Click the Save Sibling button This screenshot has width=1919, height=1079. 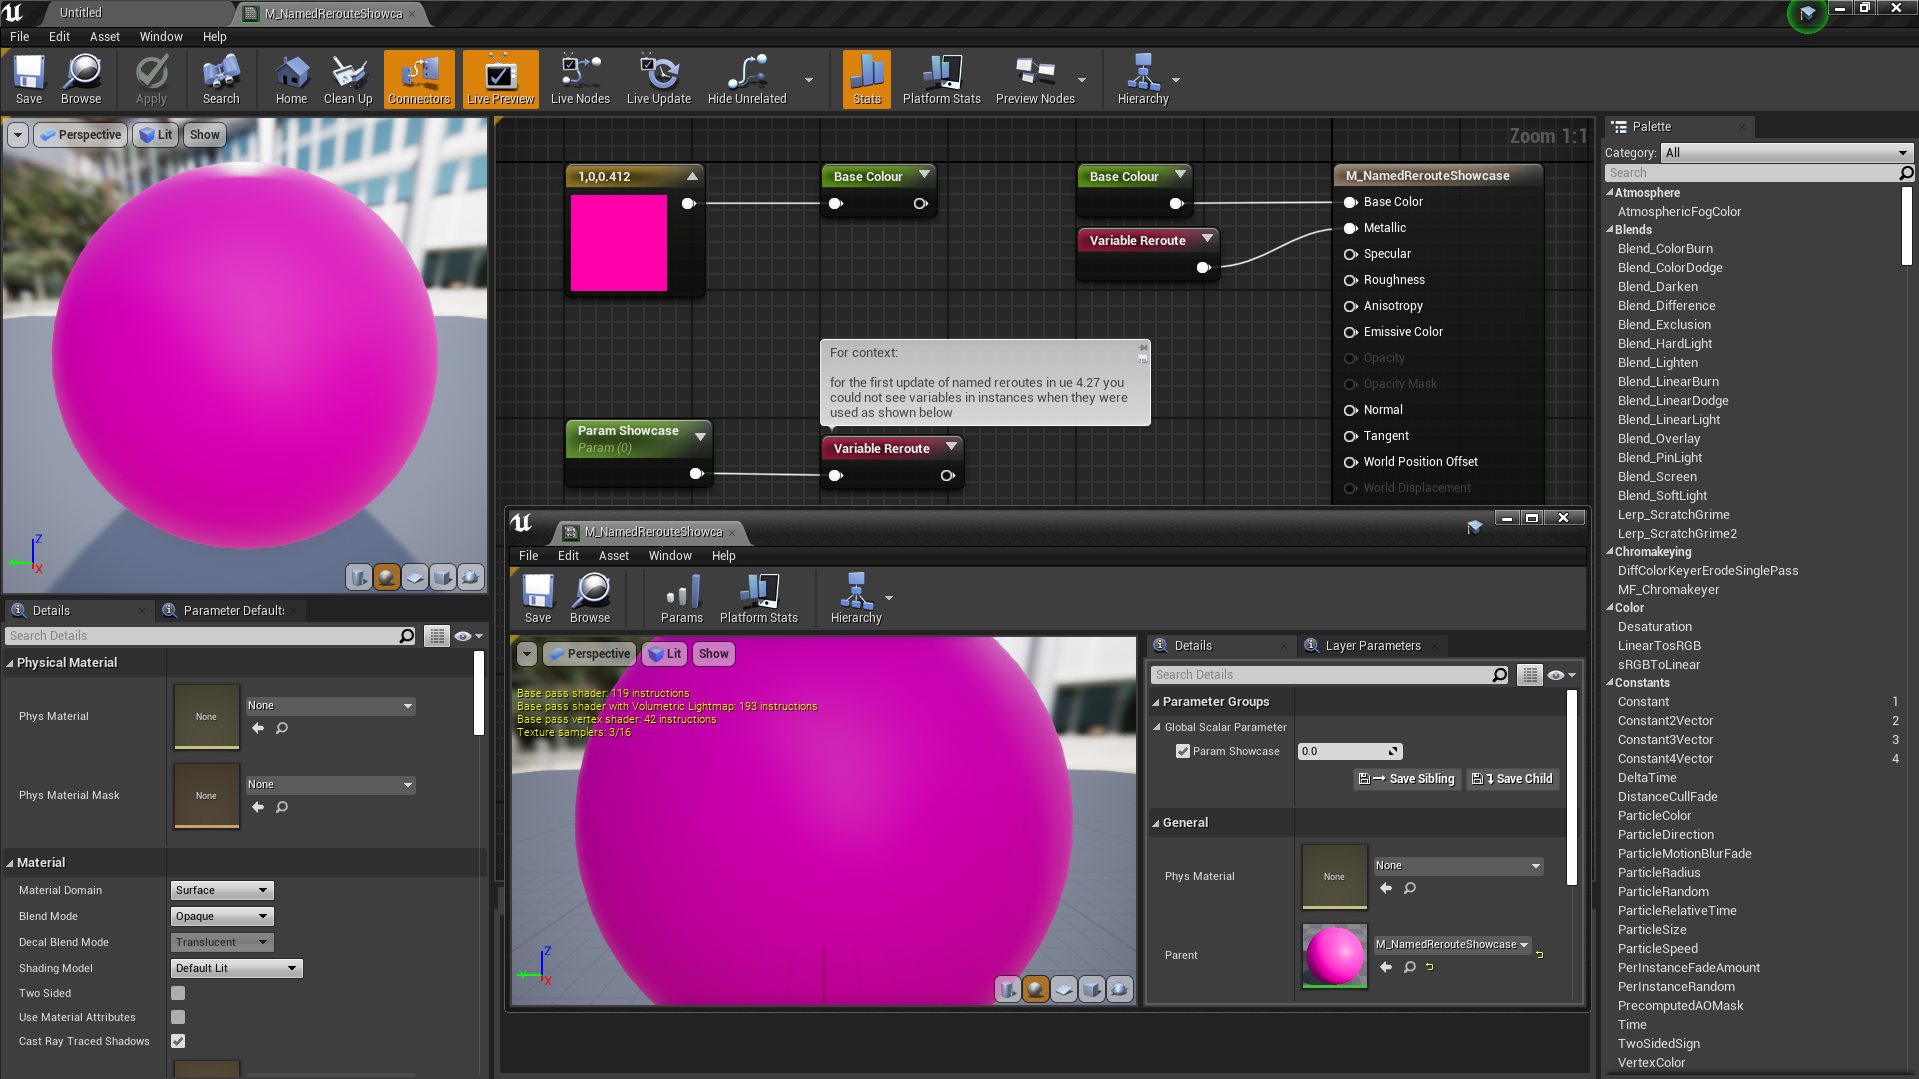click(1406, 779)
